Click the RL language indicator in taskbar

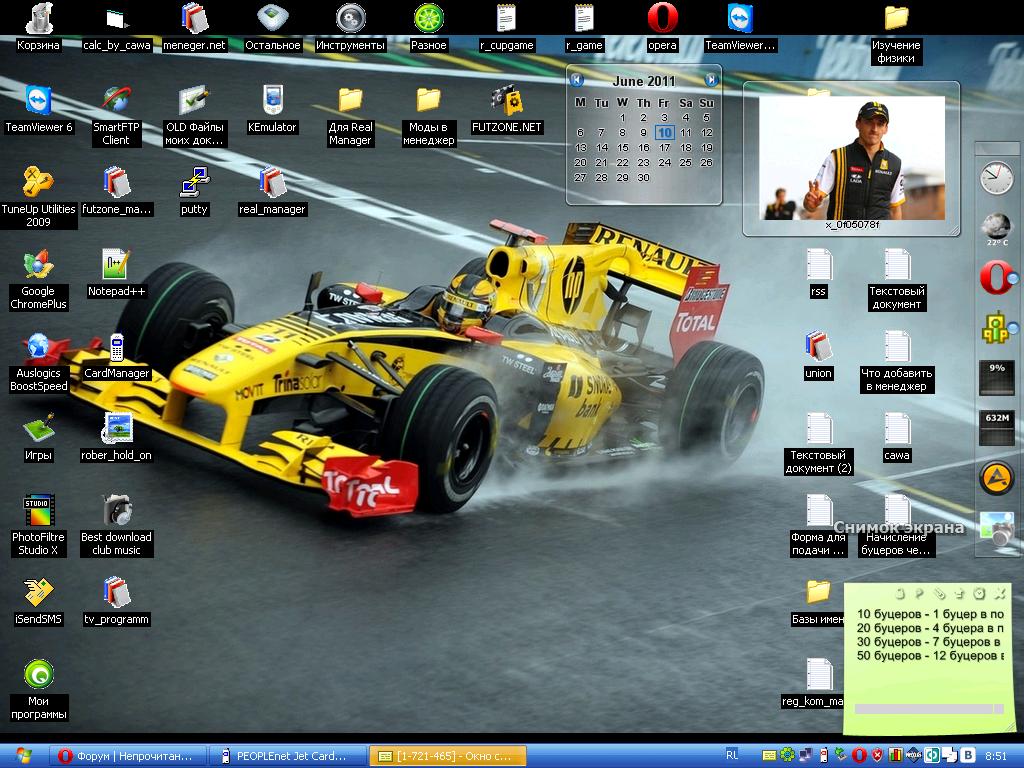(733, 755)
